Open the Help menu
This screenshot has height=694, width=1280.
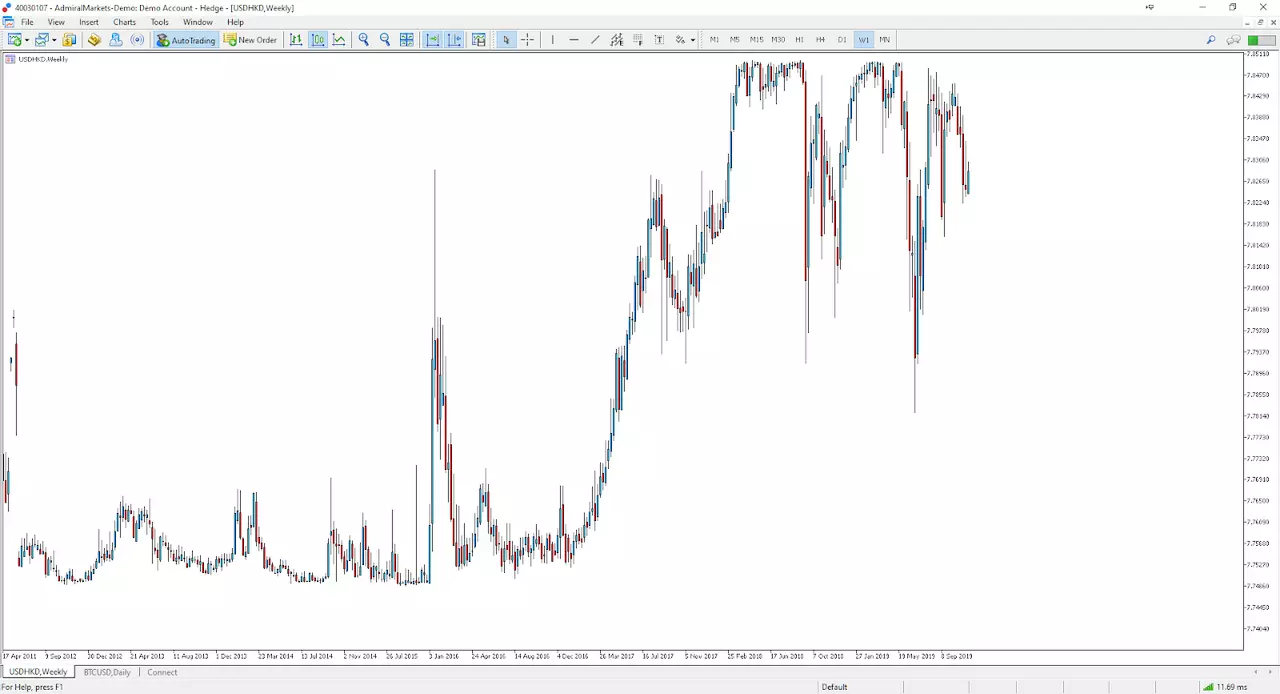pos(235,22)
